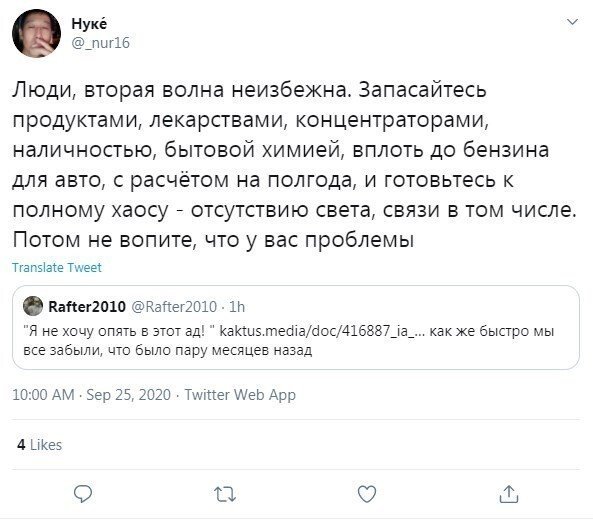The height and width of the screenshot is (525, 593).
Task: Click the reply speech bubble icon
Action: (x=83, y=494)
